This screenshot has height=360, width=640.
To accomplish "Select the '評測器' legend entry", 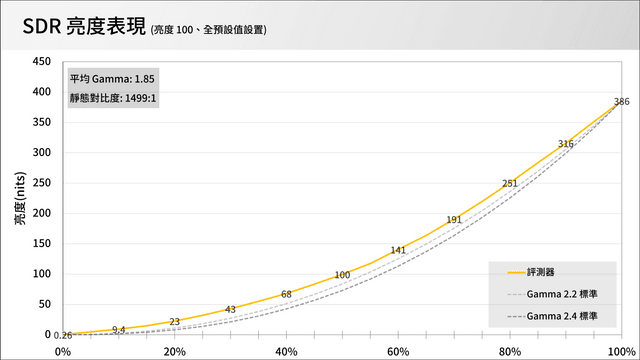I will point(540,272).
